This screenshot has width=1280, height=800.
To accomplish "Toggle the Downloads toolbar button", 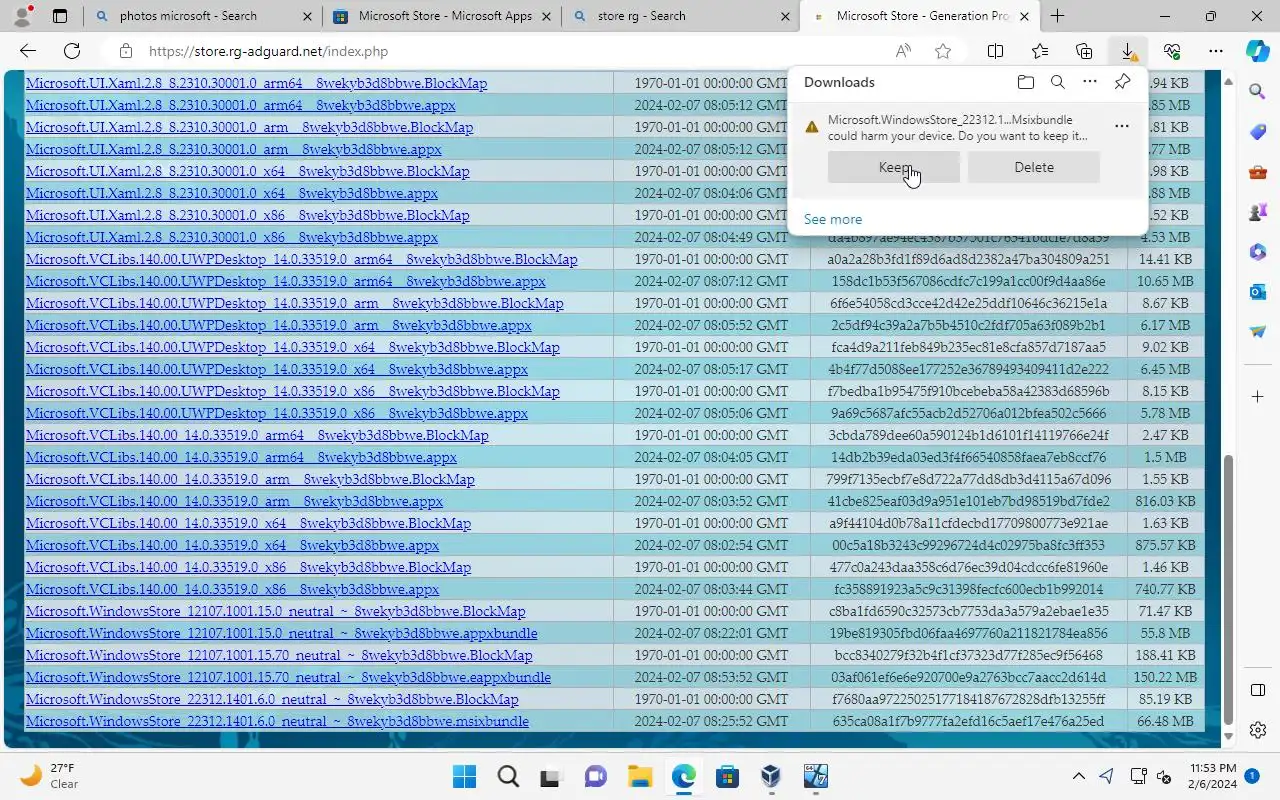I will 1128,51.
